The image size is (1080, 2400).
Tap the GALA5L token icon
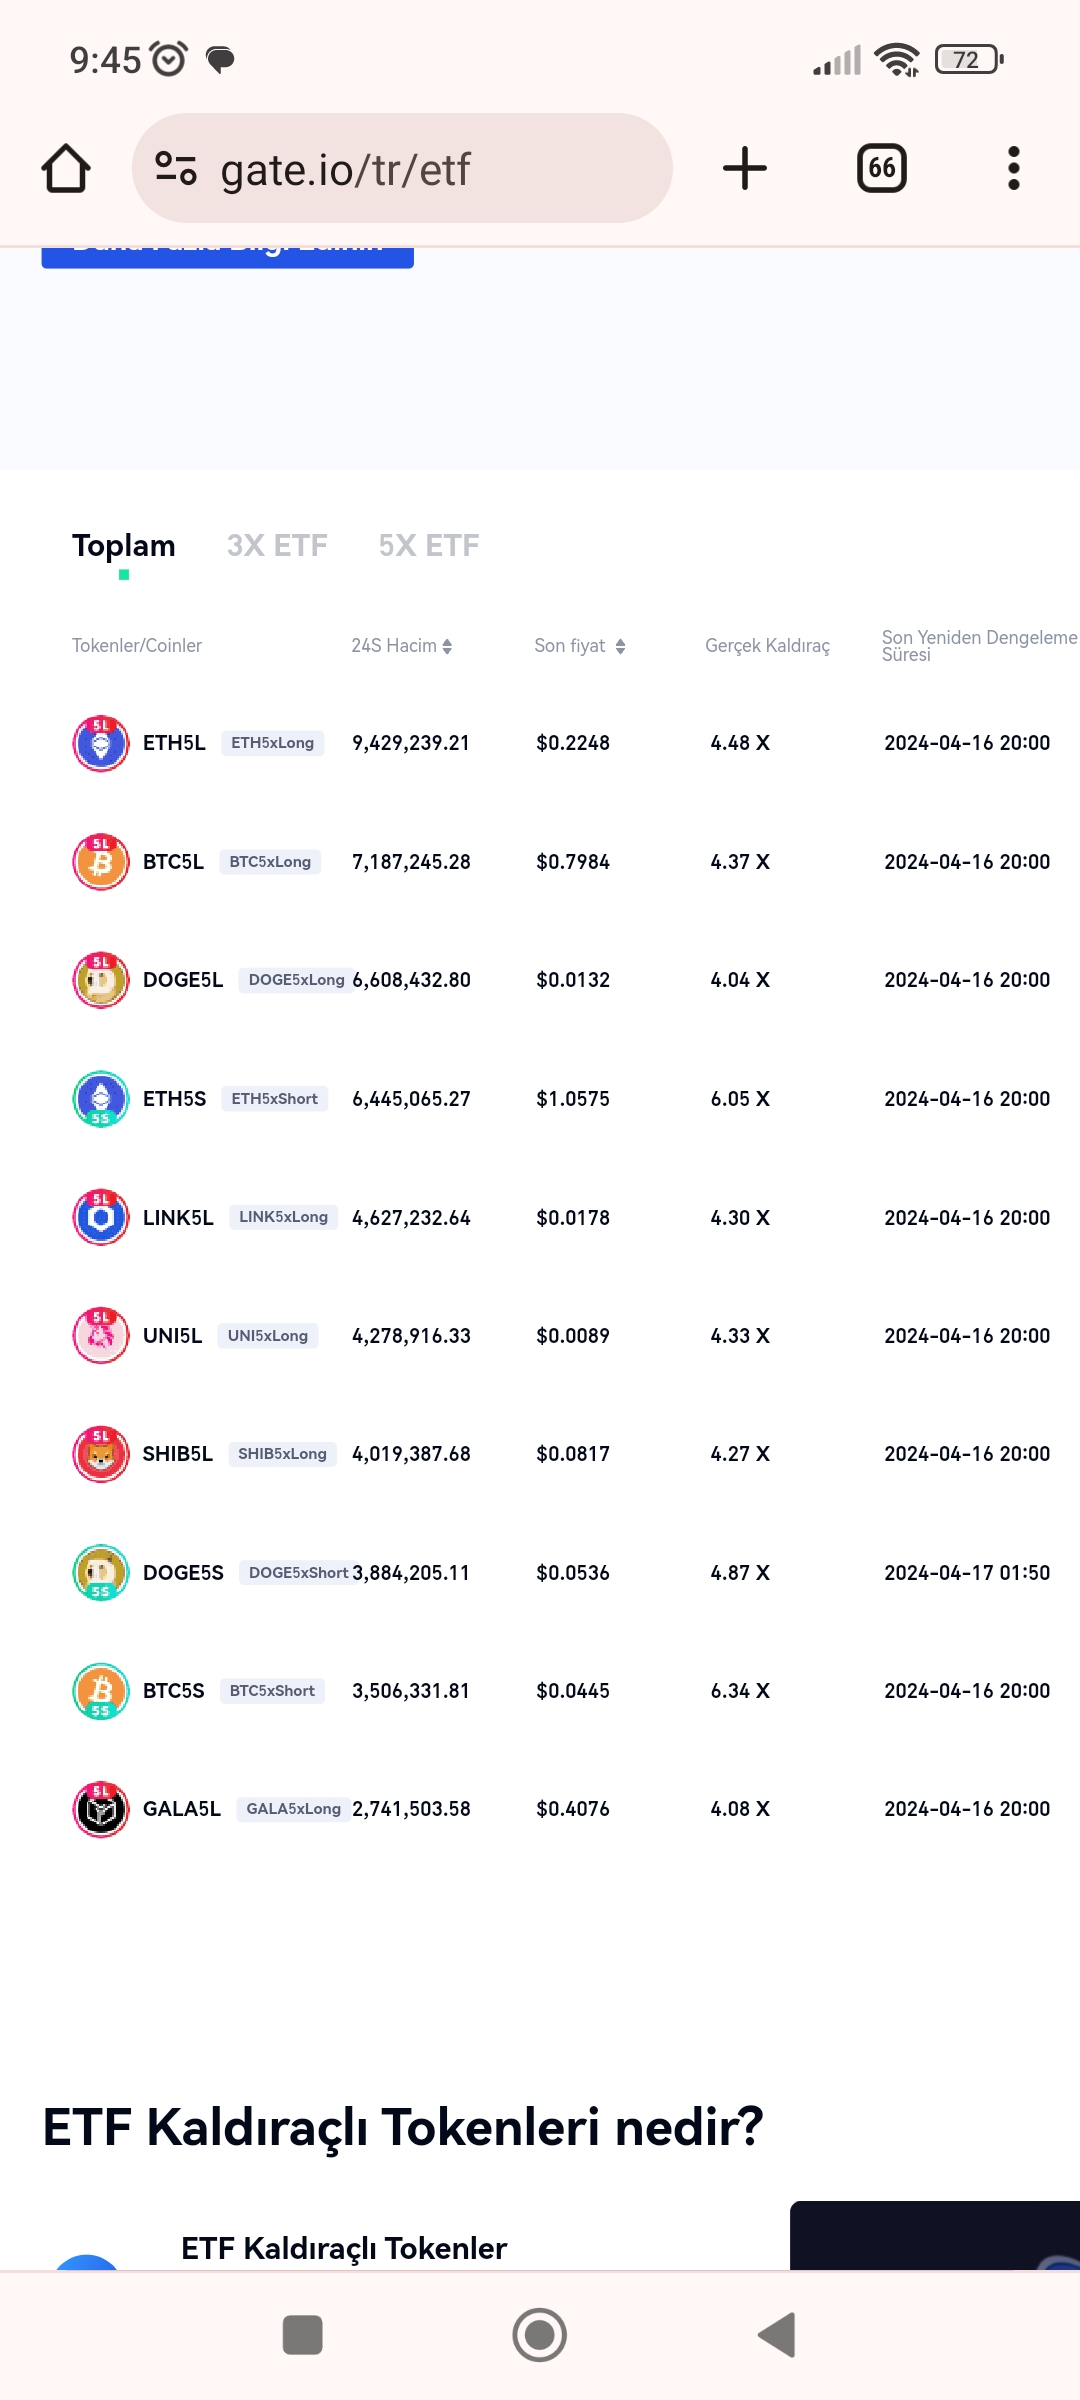click(101, 1809)
